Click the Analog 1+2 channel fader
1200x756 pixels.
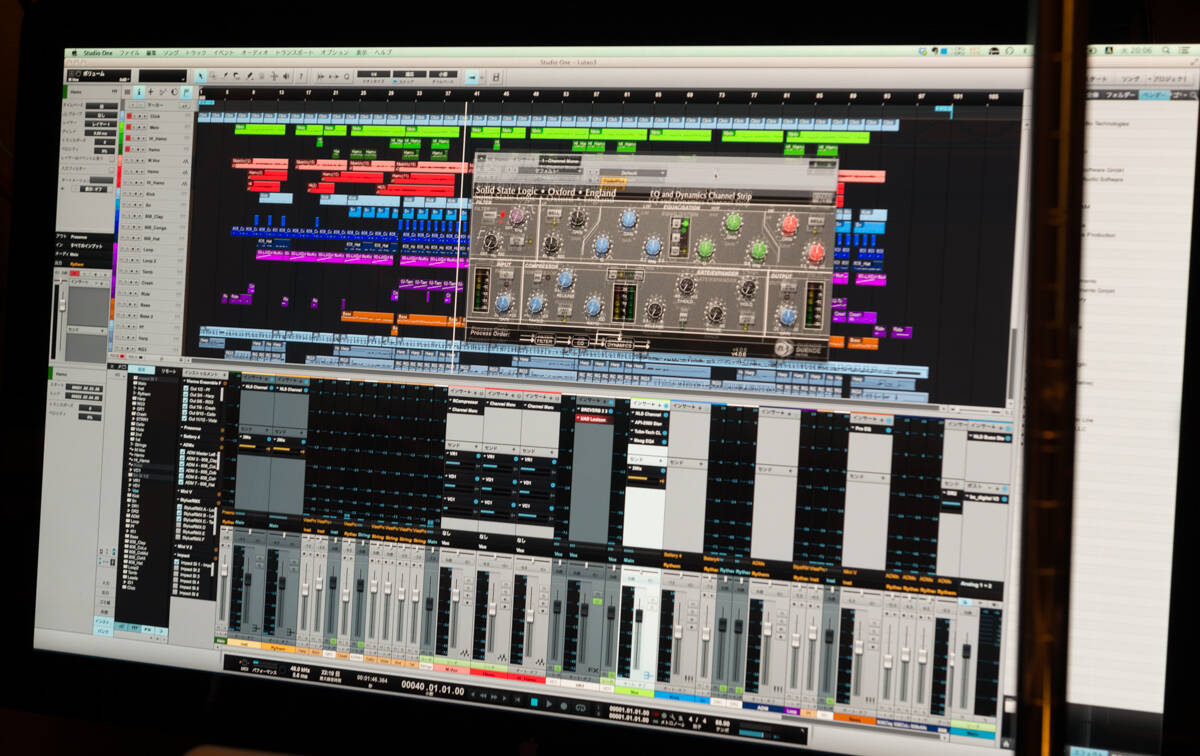[965, 652]
